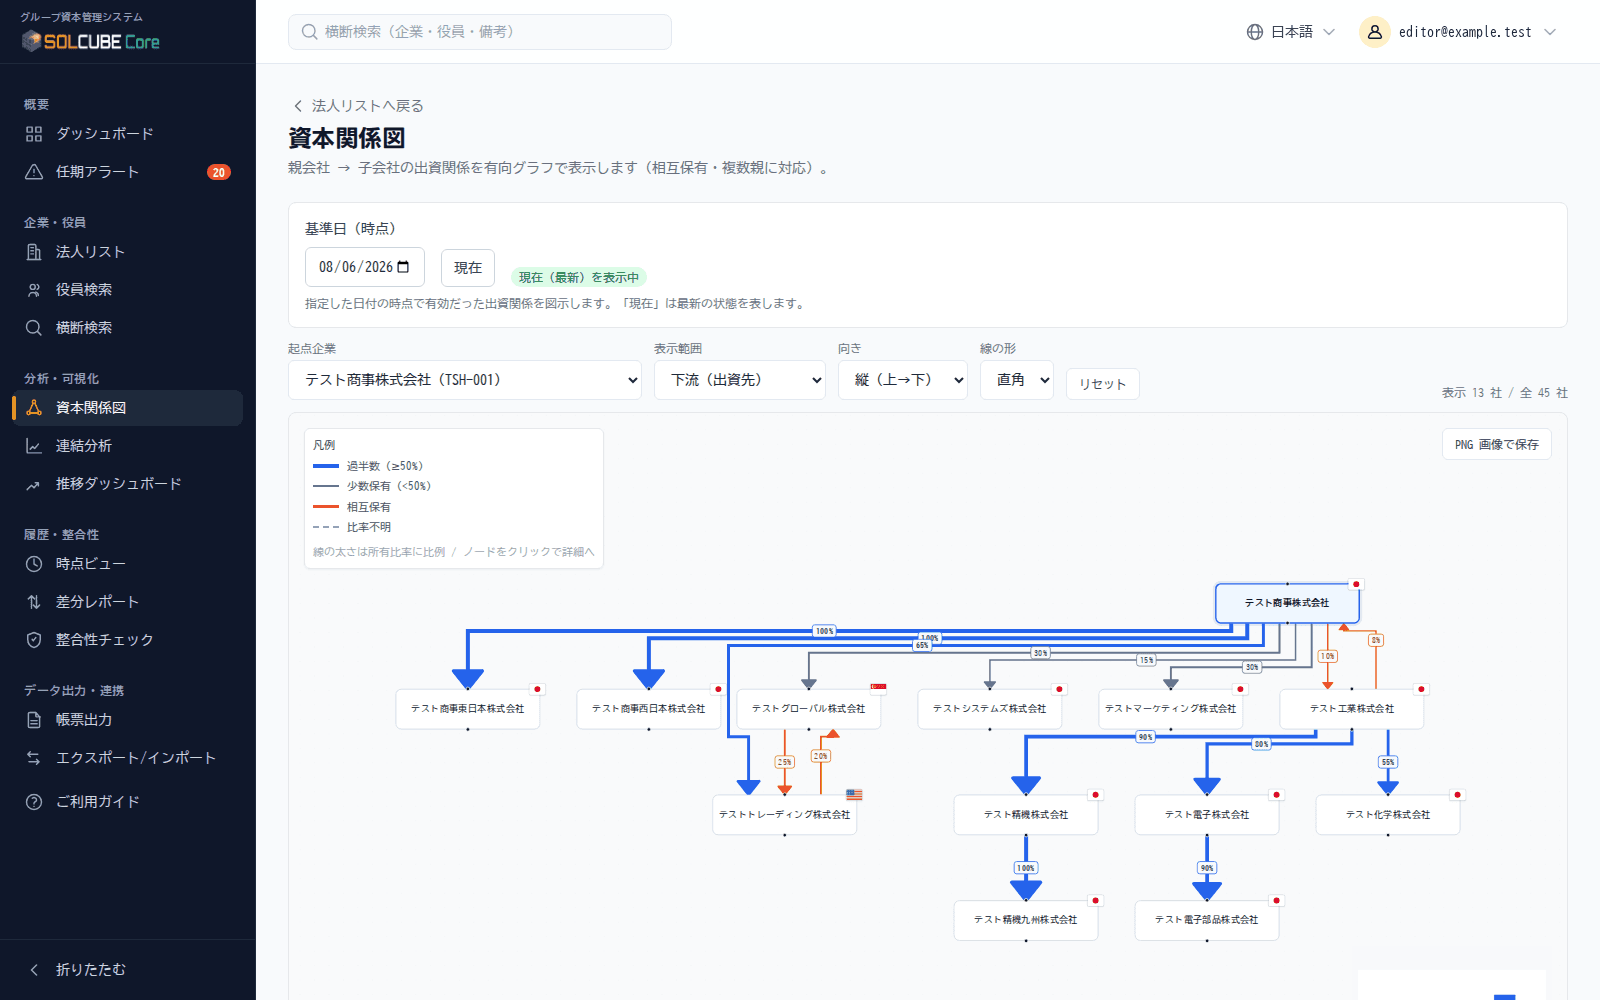Click the globe language icon
Screen dimensions: 1600x1000
[1255, 32]
